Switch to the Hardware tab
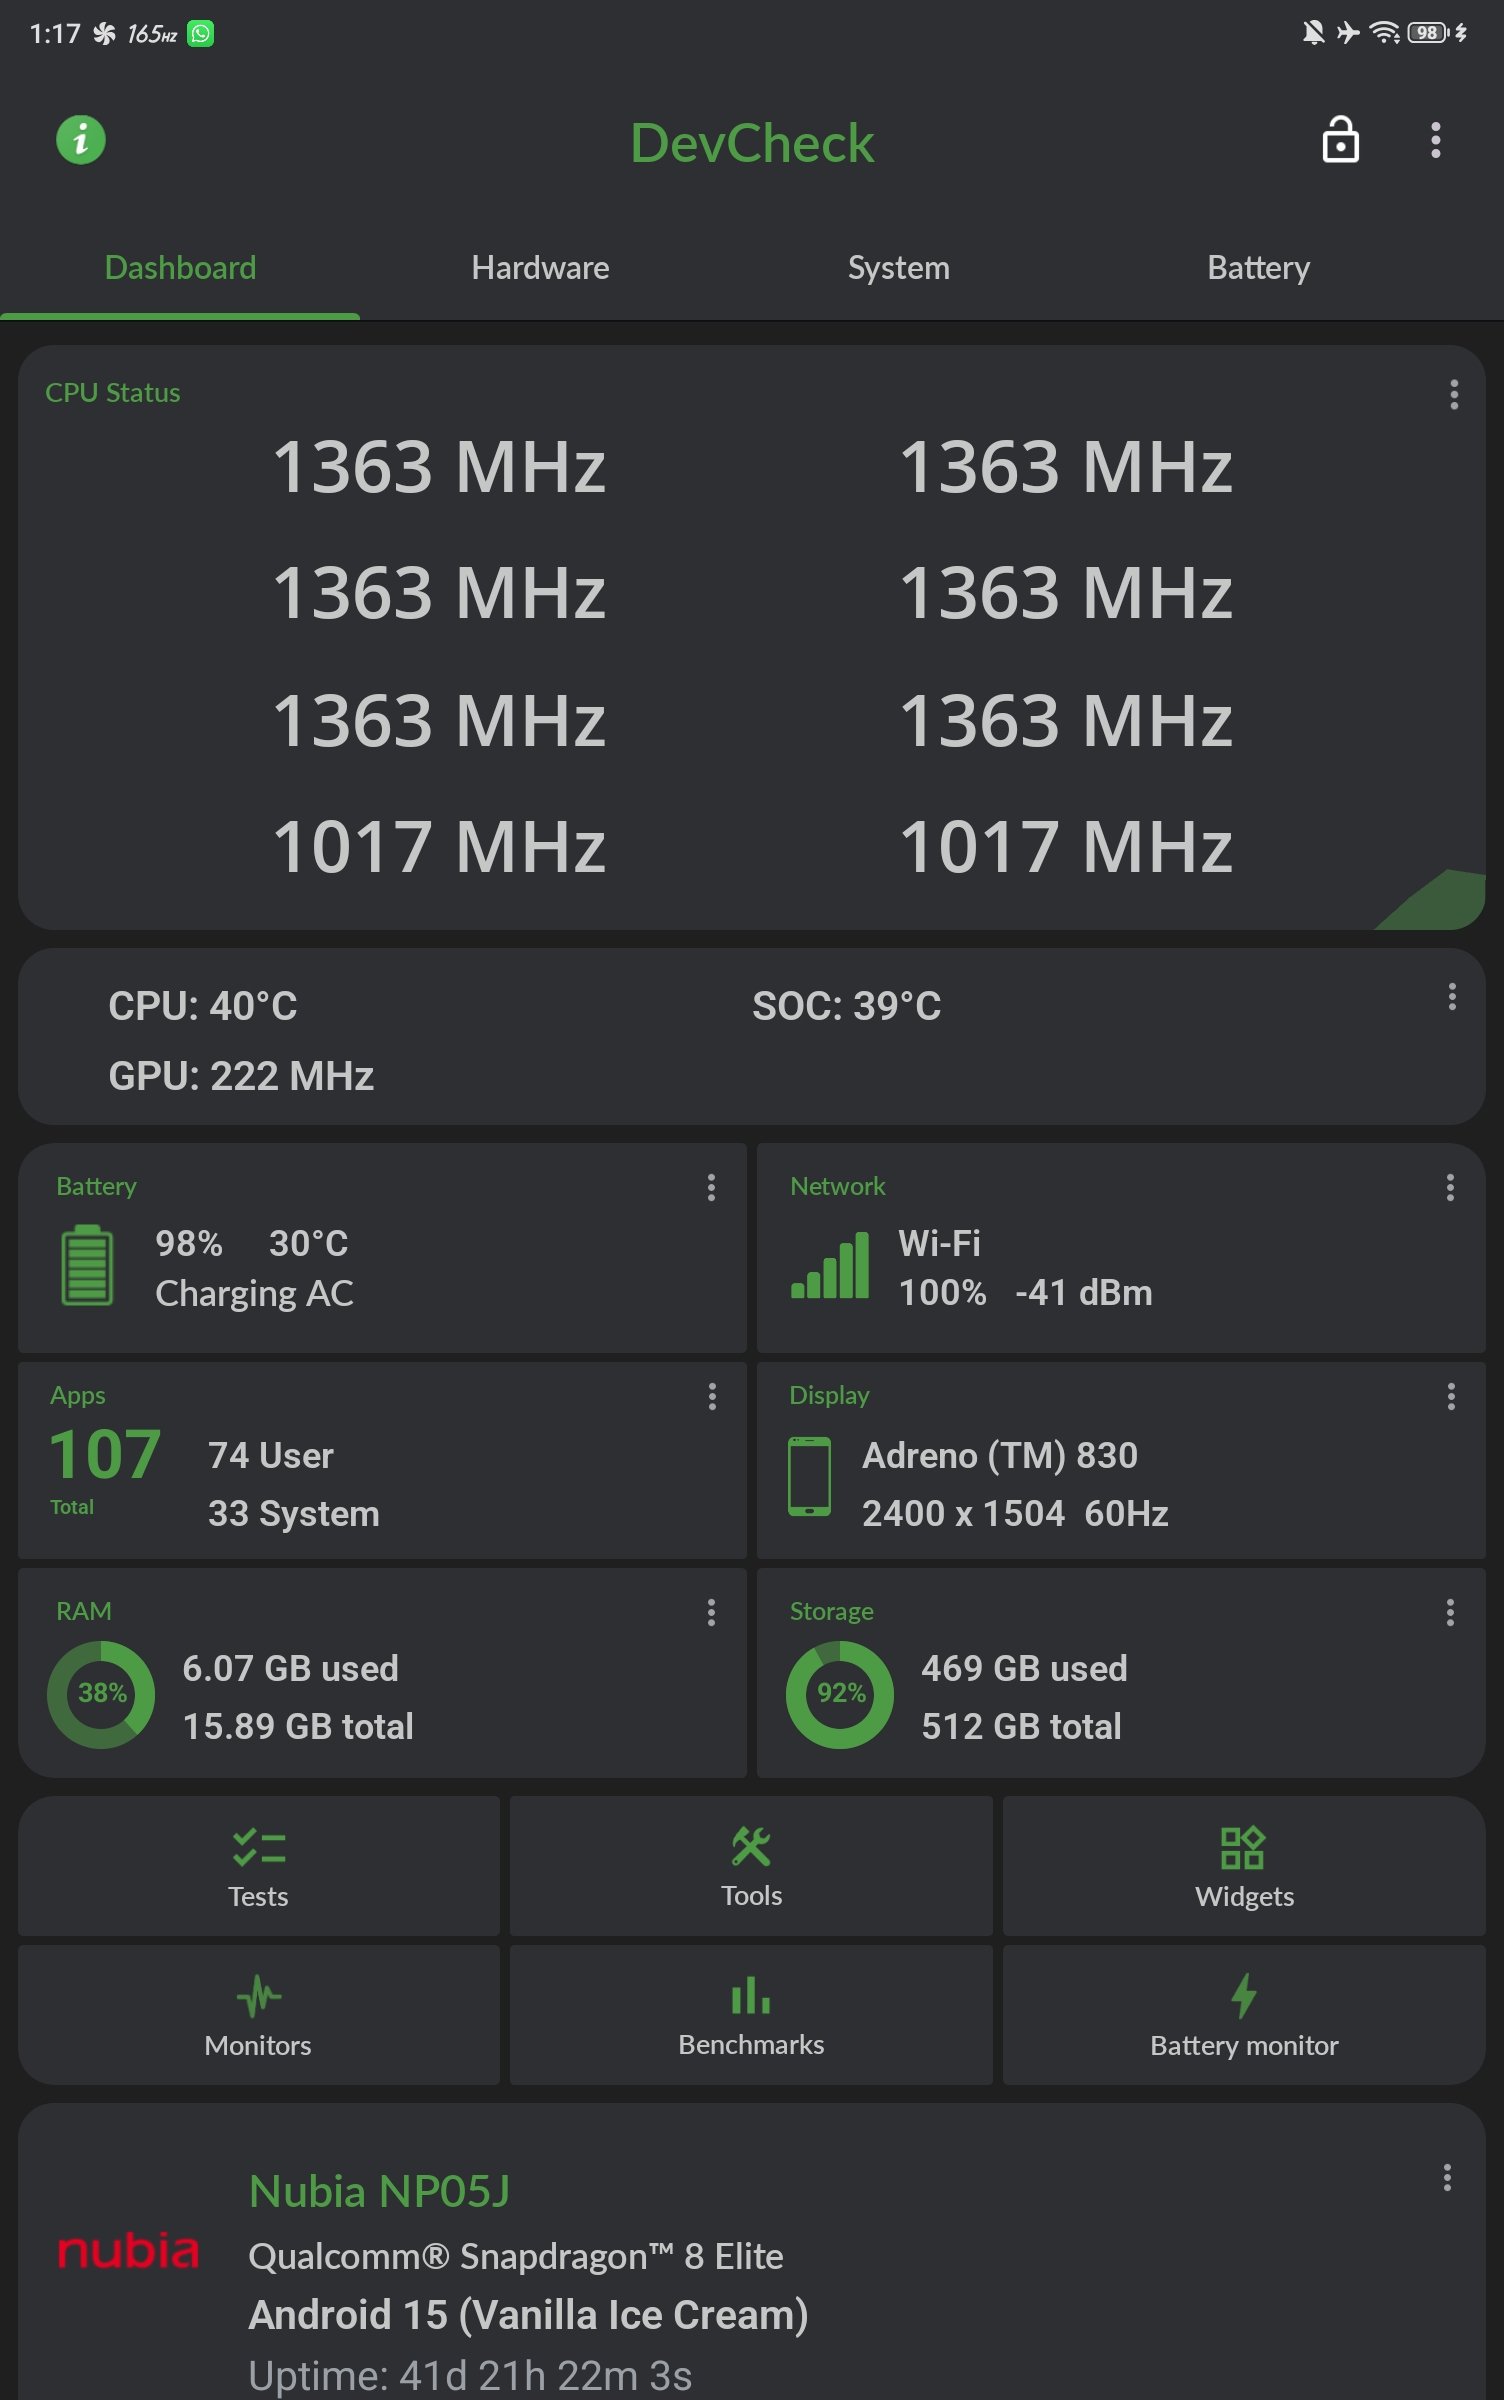The height and width of the screenshot is (2400, 1504). 540,268
